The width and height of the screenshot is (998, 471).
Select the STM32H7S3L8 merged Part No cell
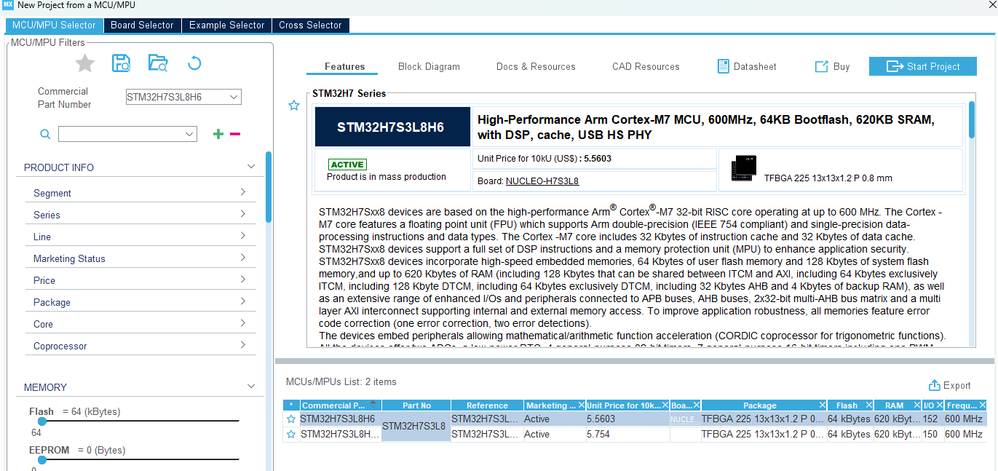pyautogui.click(x=416, y=426)
